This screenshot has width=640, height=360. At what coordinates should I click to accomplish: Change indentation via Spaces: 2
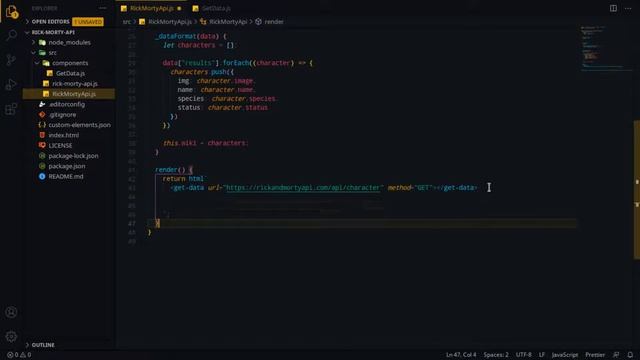[x=496, y=355]
